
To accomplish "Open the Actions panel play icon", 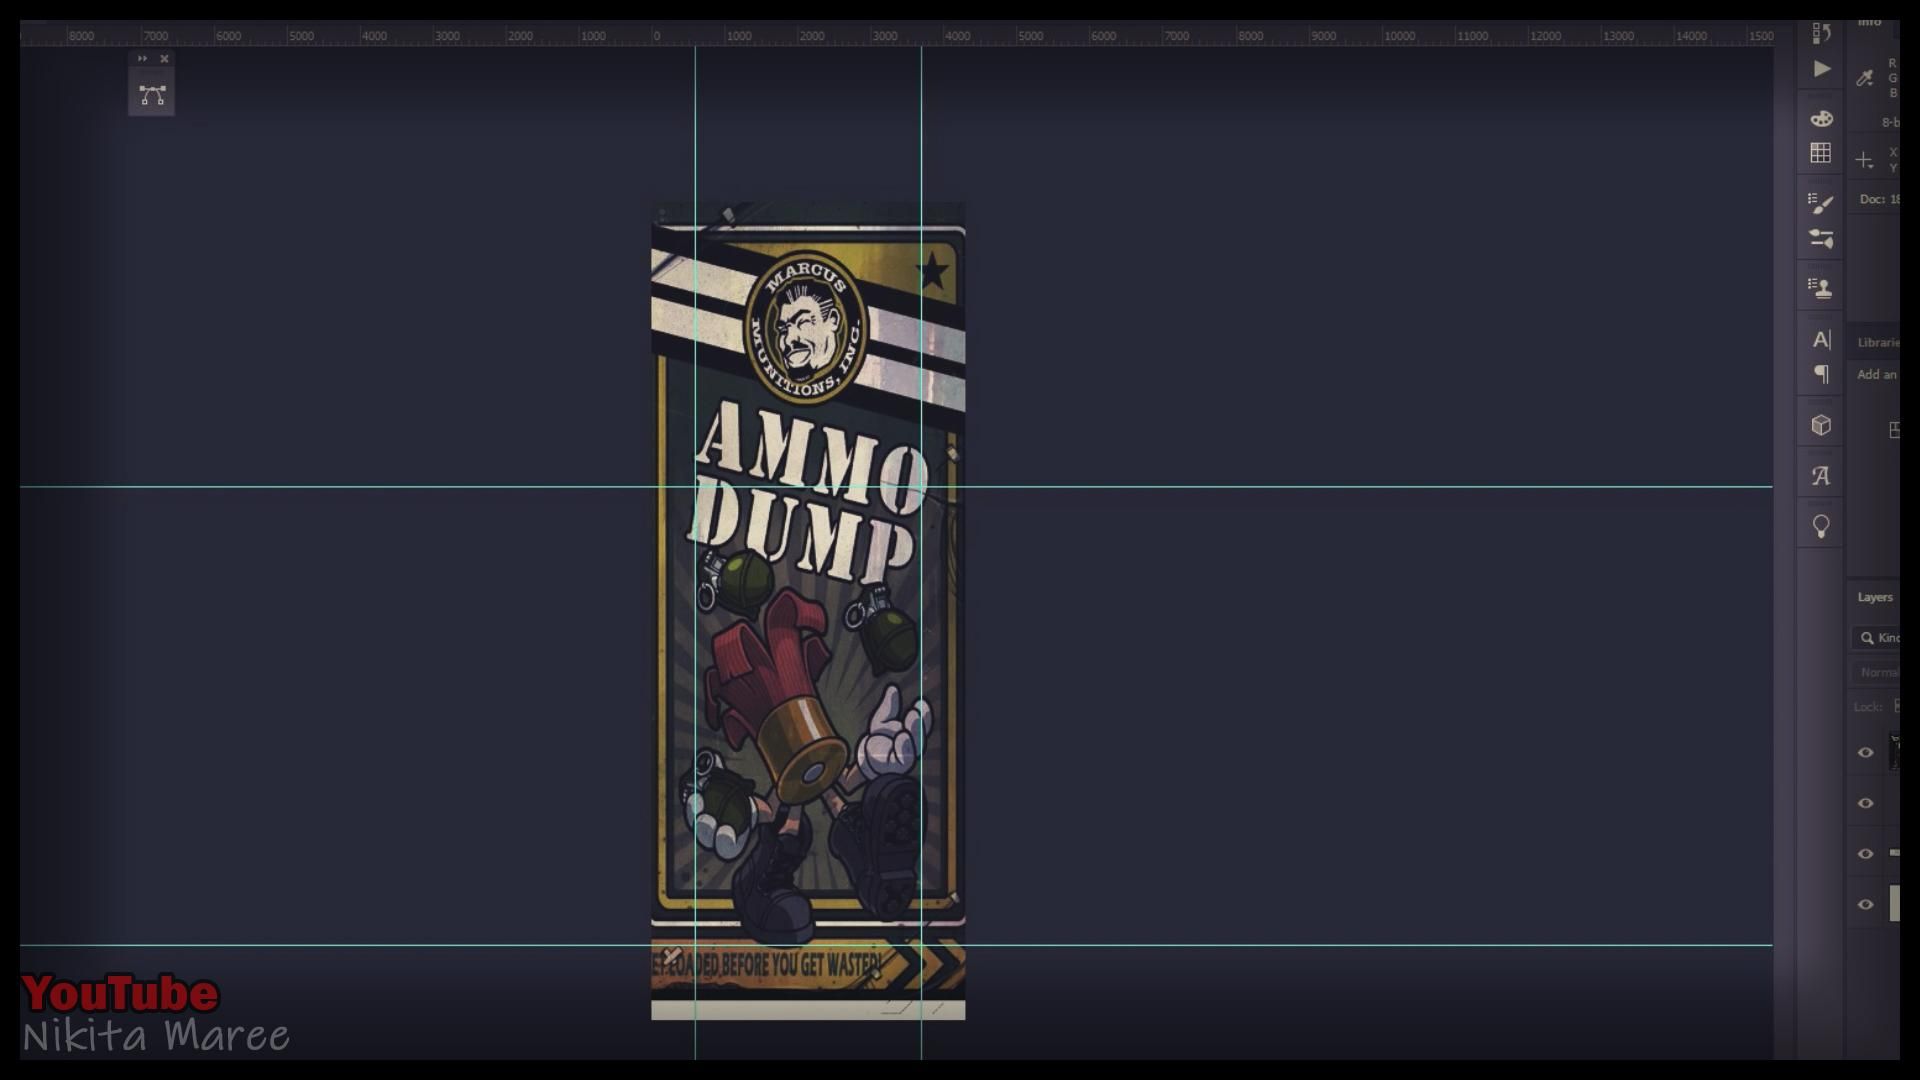I will 1821,69.
